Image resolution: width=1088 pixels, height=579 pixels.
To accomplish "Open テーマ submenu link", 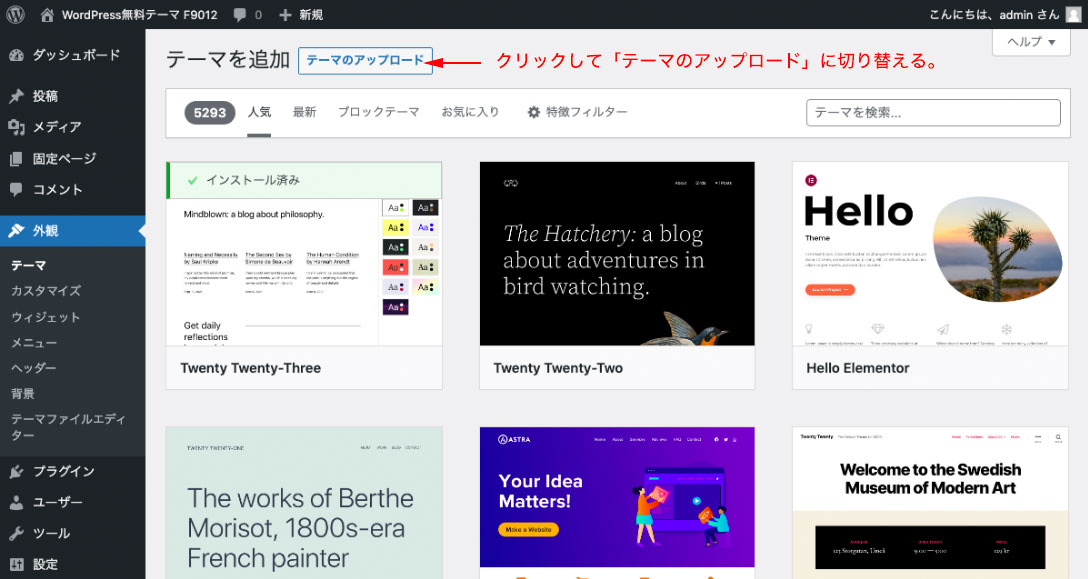I will [x=28, y=265].
